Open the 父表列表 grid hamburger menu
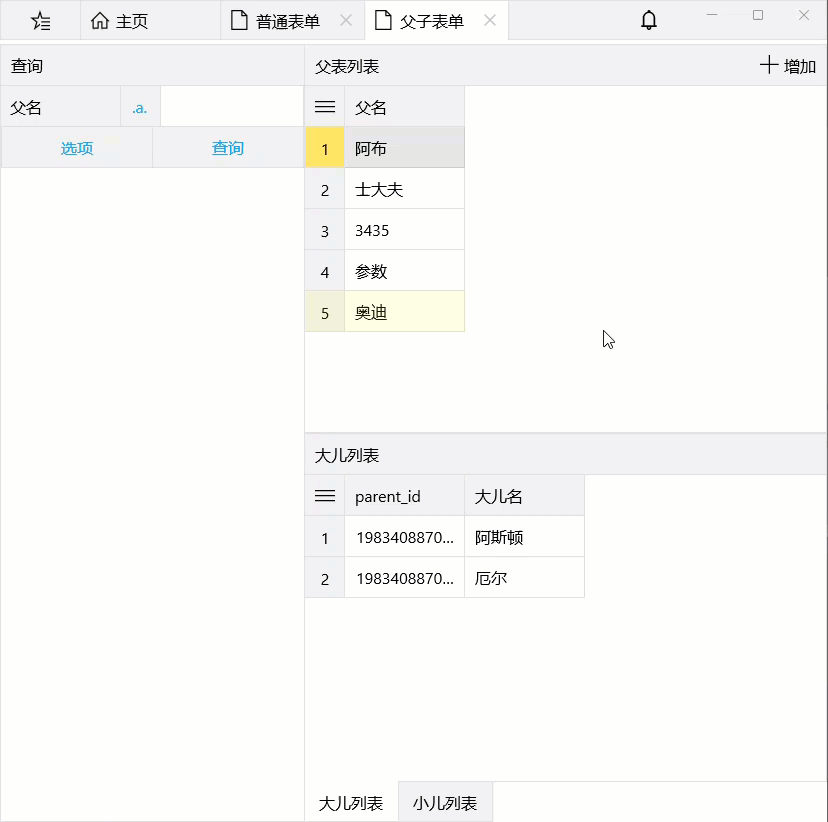Image resolution: width=828 pixels, height=822 pixels. [325, 107]
